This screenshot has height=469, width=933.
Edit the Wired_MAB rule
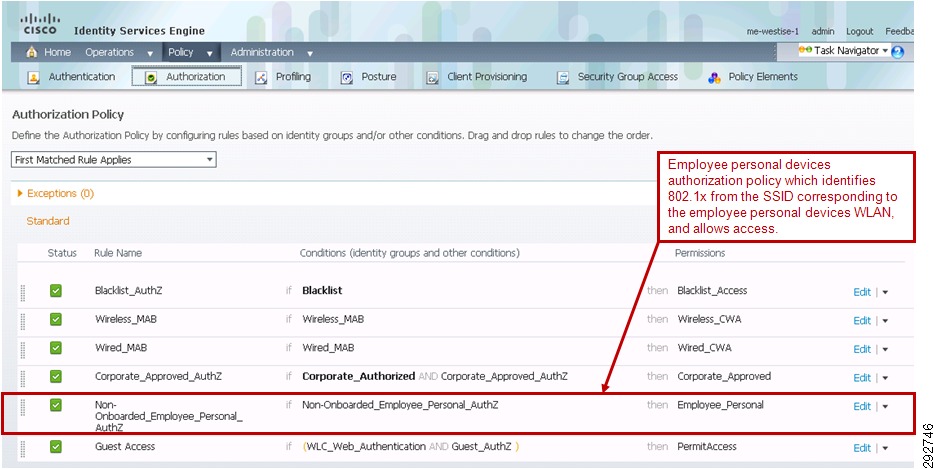click(x=862, y=349)
